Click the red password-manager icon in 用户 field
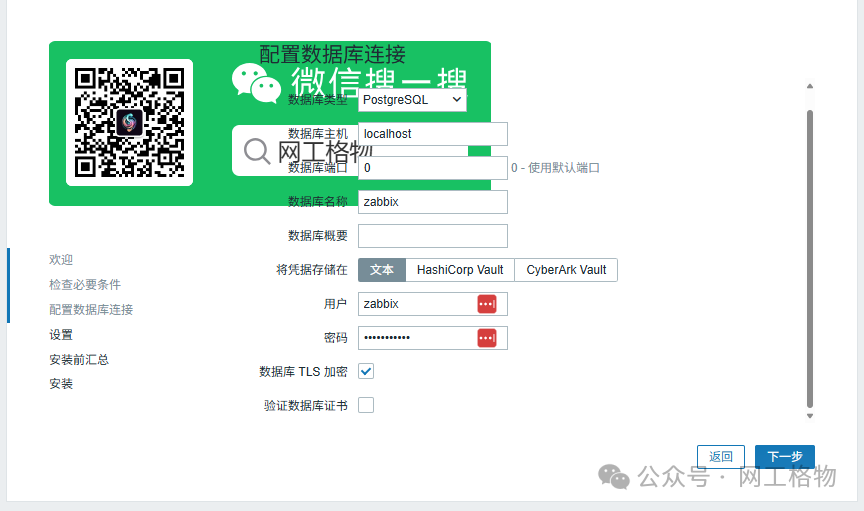Image resolution: width=864 pixels, height=511 pixels. click(x=487, y=304)
